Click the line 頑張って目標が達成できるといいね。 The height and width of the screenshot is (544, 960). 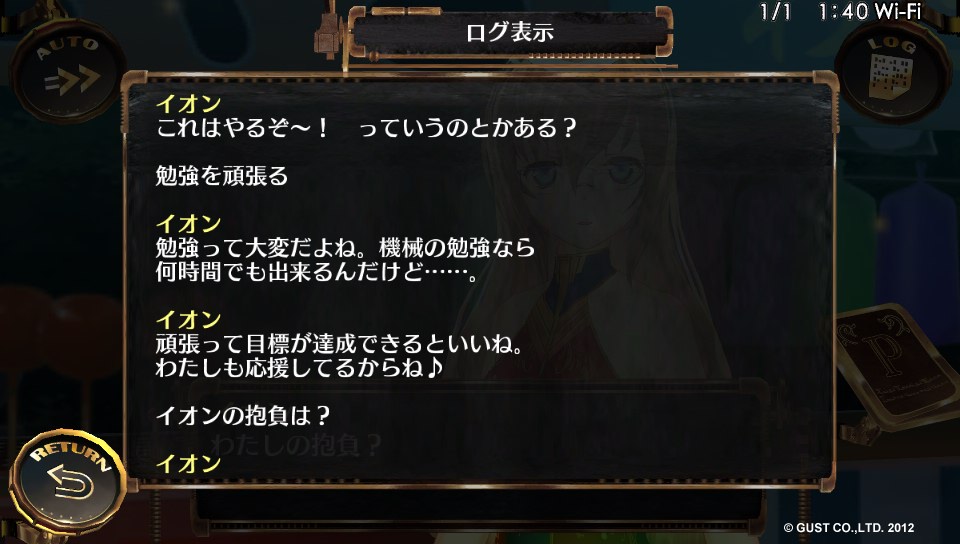click(340, 344)
